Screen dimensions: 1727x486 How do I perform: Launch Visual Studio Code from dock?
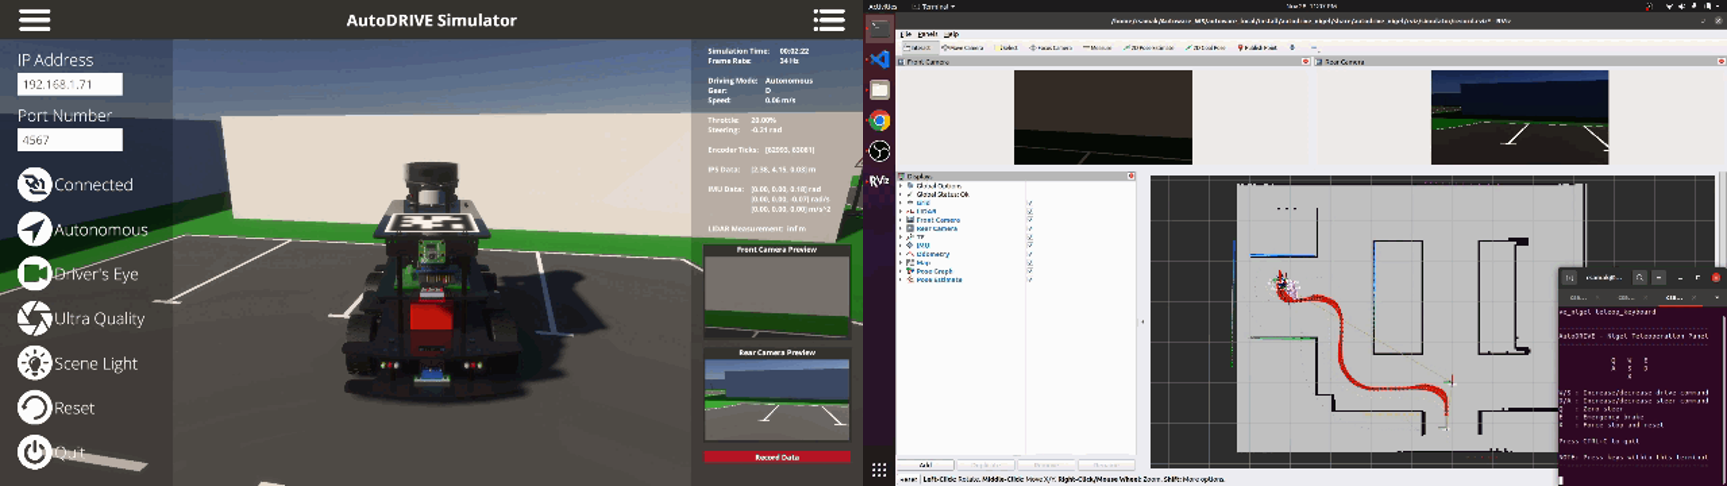[x=879, y=60]
